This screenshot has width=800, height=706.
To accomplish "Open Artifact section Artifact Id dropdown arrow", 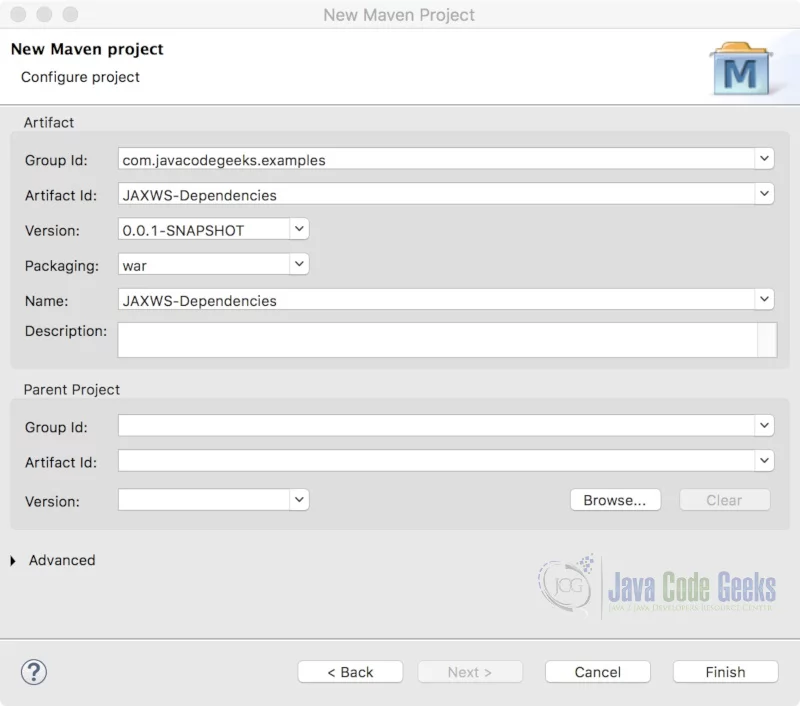I will [x=764, y=194].
